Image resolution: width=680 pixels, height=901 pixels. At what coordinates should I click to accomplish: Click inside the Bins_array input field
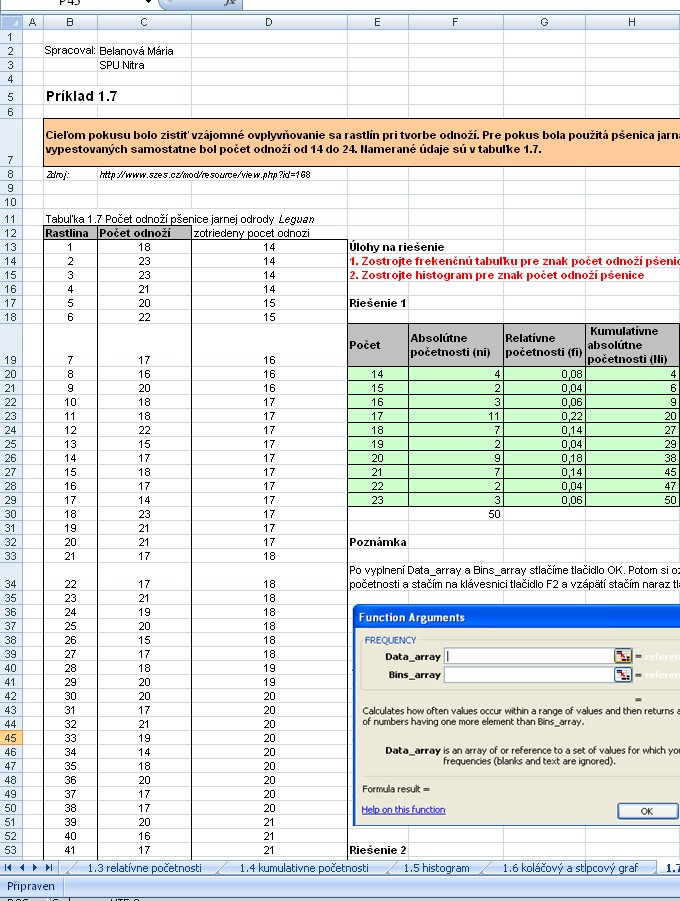click(x=529, y=675)
